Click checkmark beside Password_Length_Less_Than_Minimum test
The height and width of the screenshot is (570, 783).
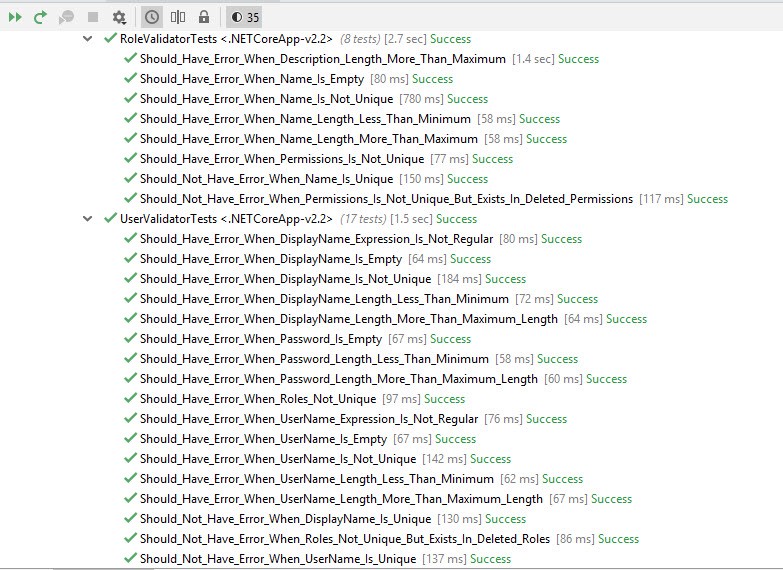click(x=130, y=358)
